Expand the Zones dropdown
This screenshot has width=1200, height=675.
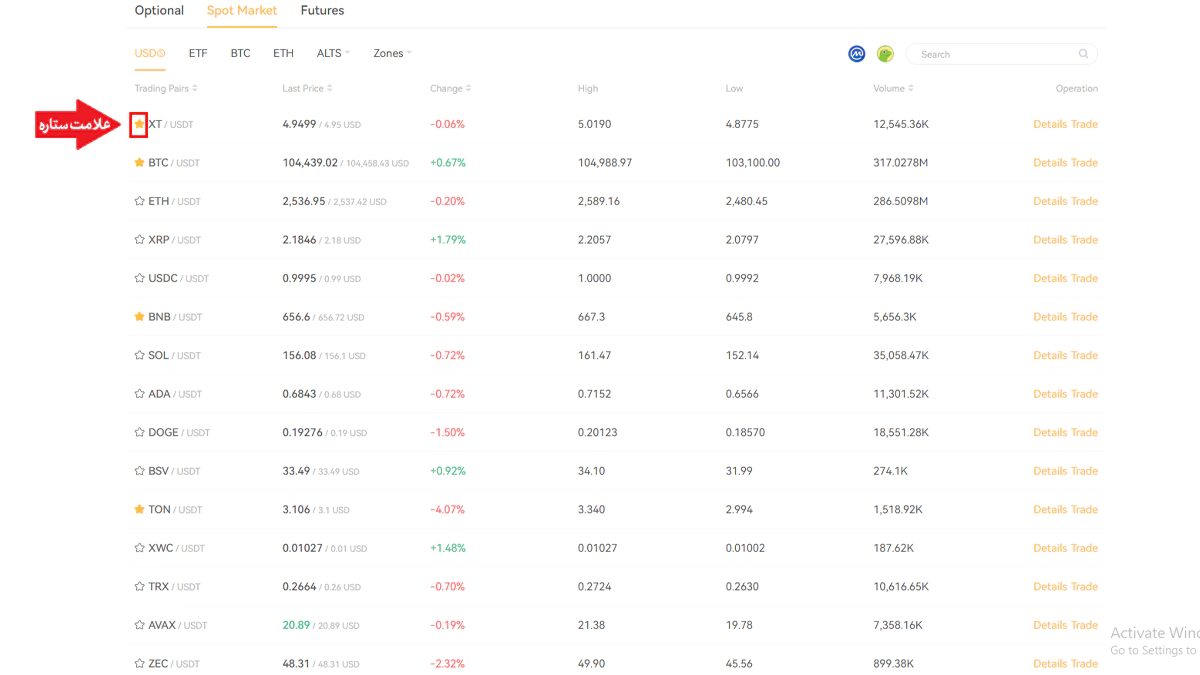click(x=392, y=53)
